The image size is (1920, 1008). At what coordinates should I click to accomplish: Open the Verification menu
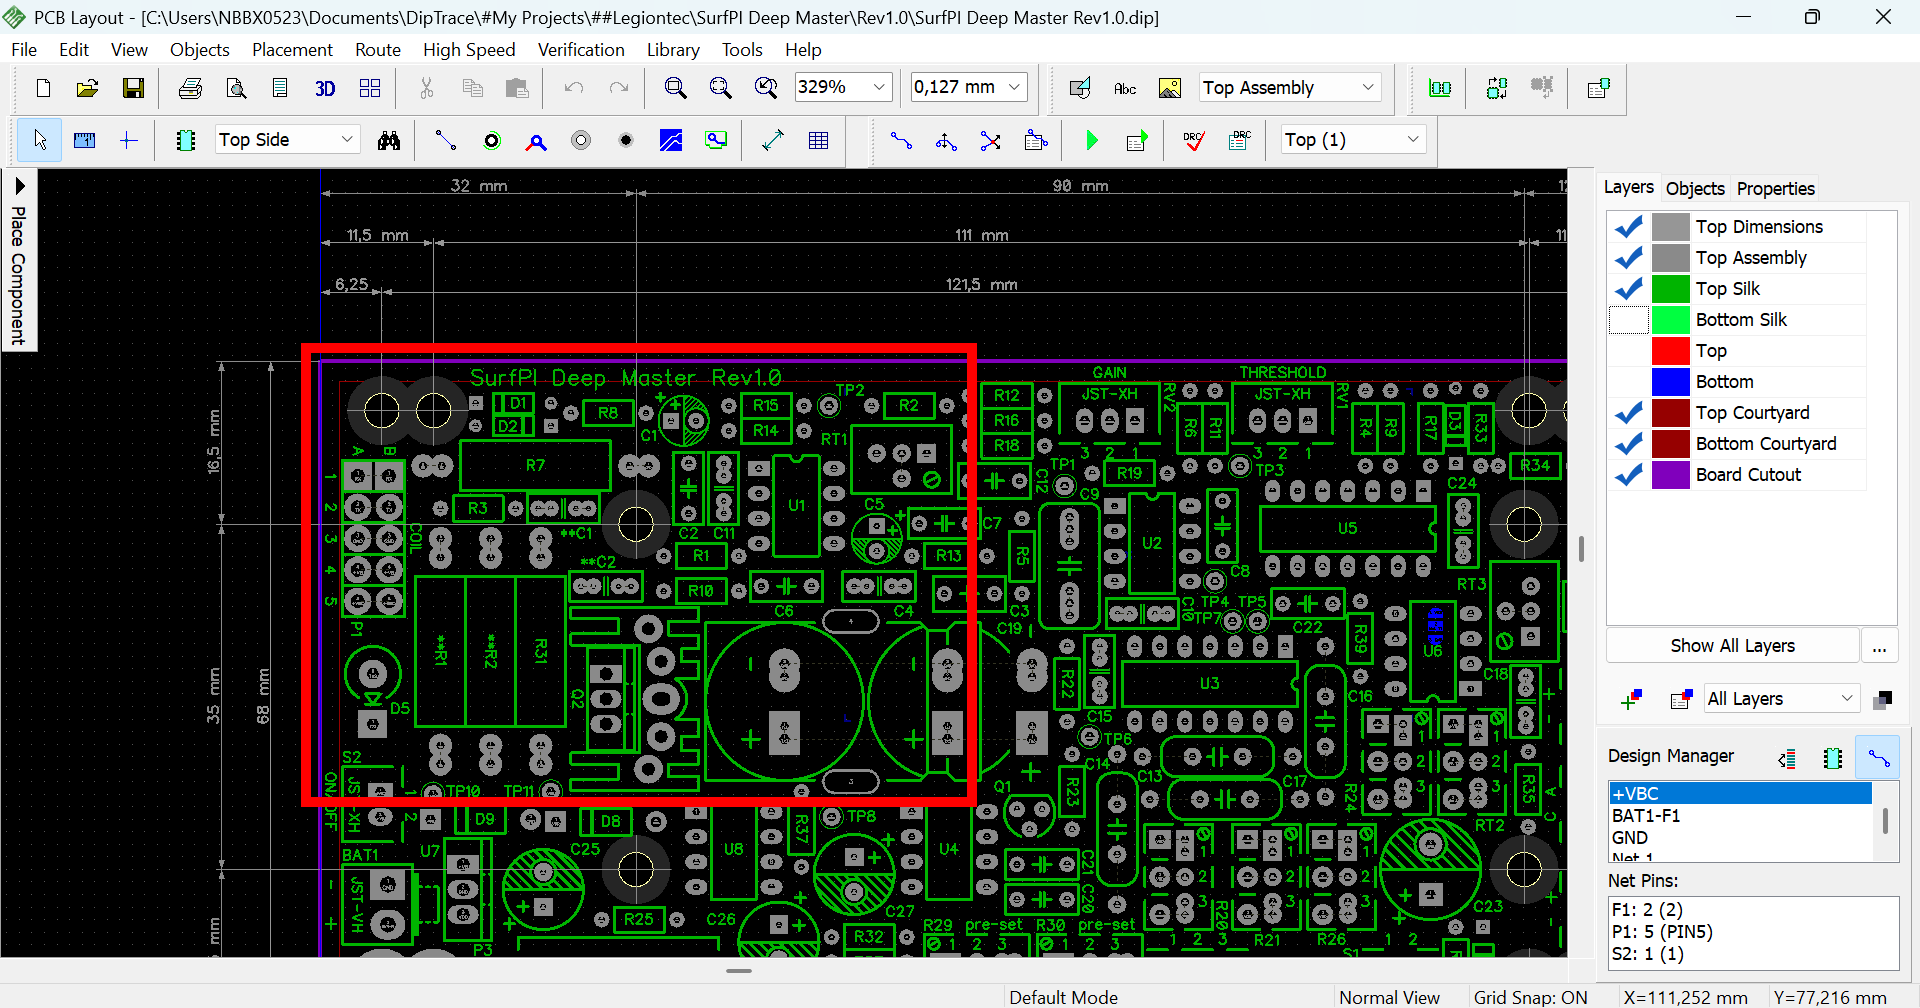coord(580,50)
